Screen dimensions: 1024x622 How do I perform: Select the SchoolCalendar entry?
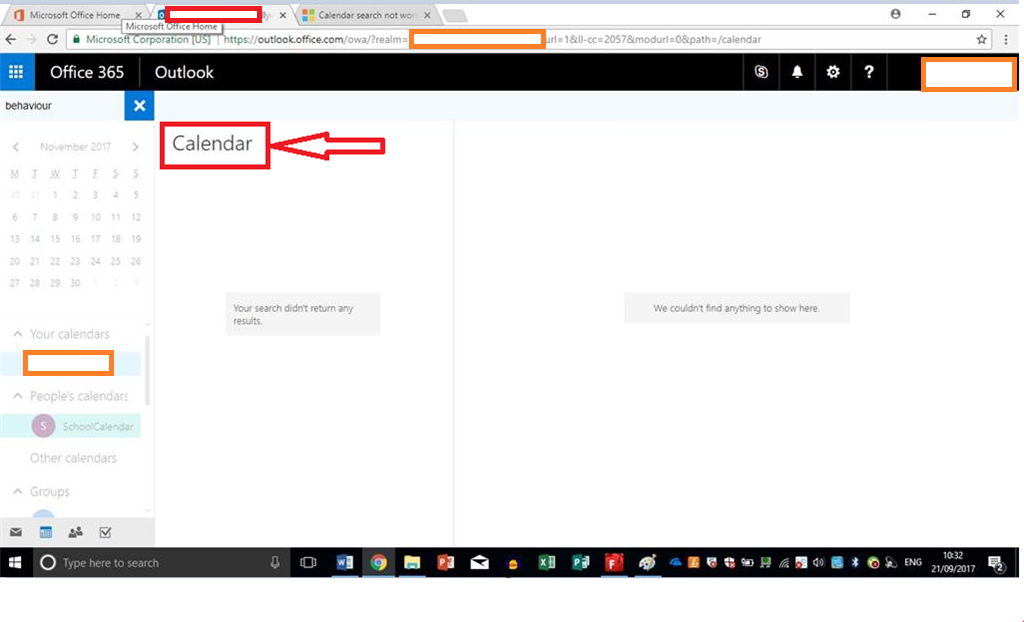coord(71,426)
